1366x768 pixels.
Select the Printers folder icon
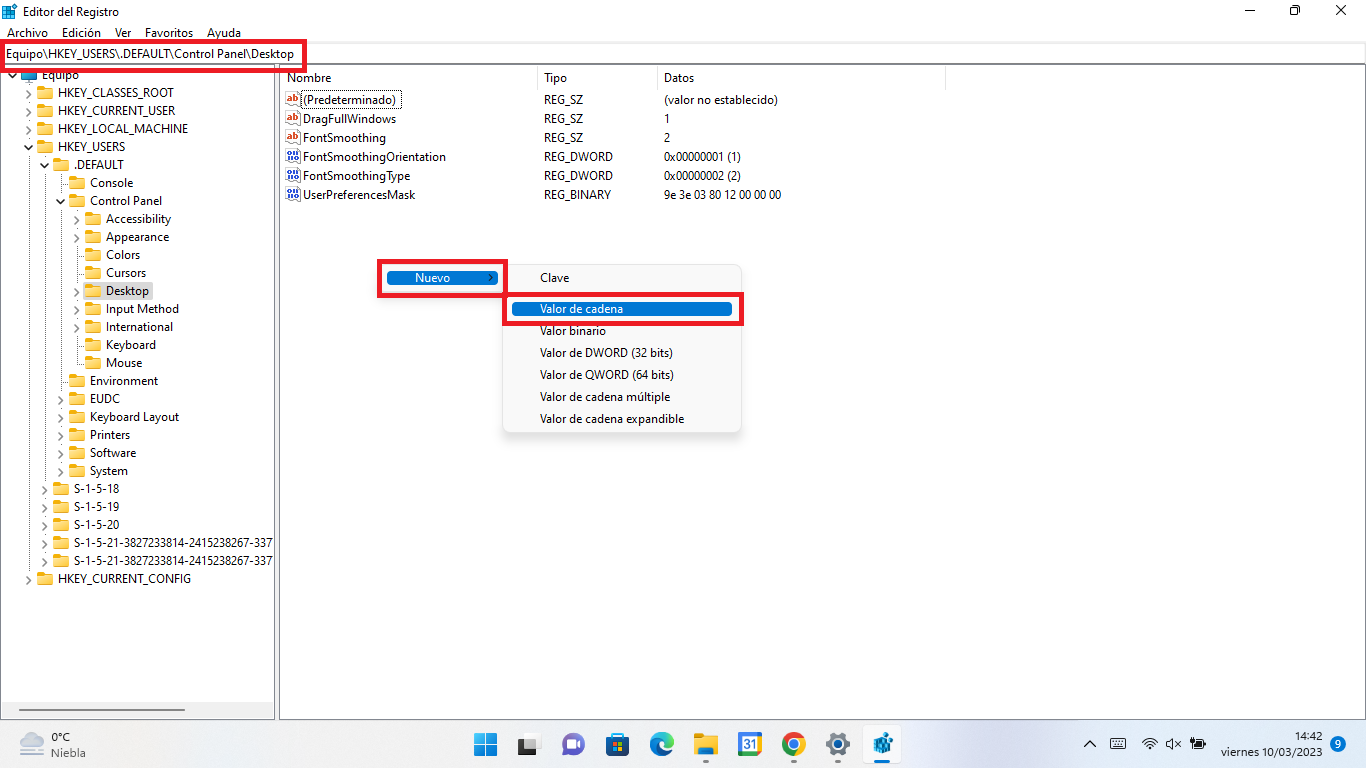pos(77,435)
